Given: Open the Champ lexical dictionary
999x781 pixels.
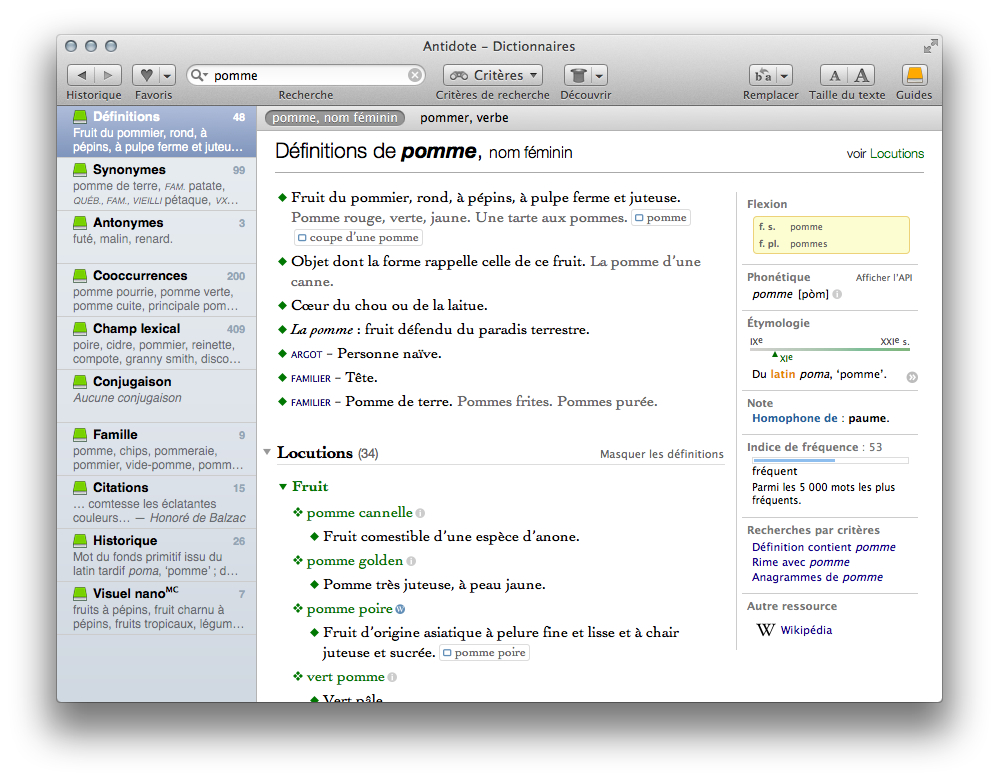Looking at the screenshot, I should (157, 343).
